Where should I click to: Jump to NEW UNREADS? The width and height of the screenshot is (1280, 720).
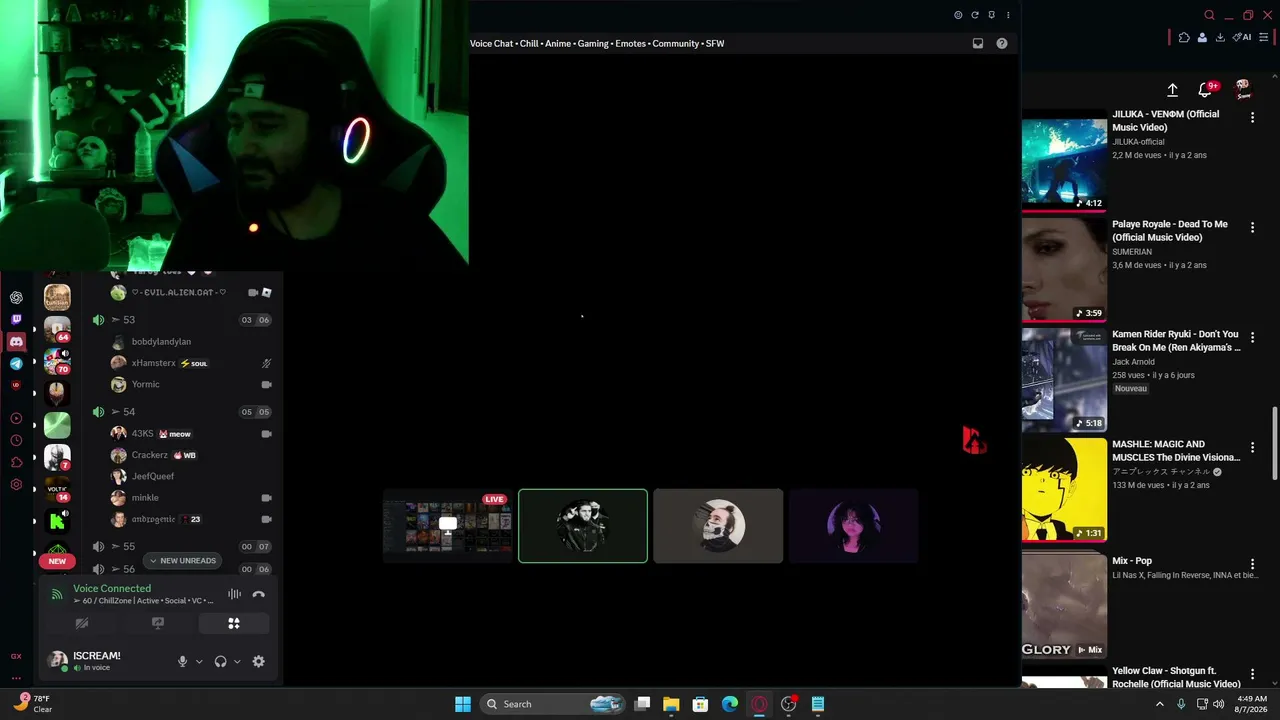[x=183, y=561]
